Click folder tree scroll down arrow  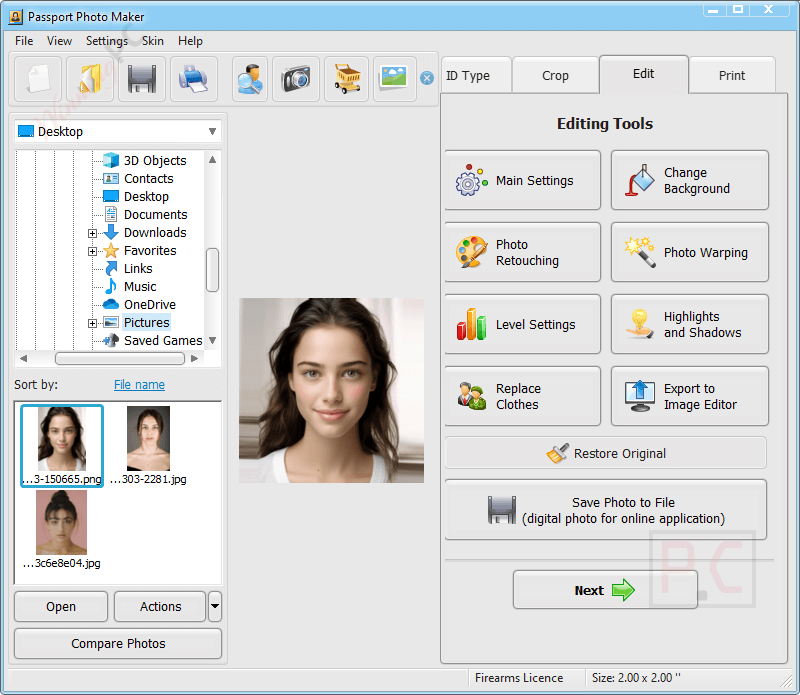pos(213,340)
